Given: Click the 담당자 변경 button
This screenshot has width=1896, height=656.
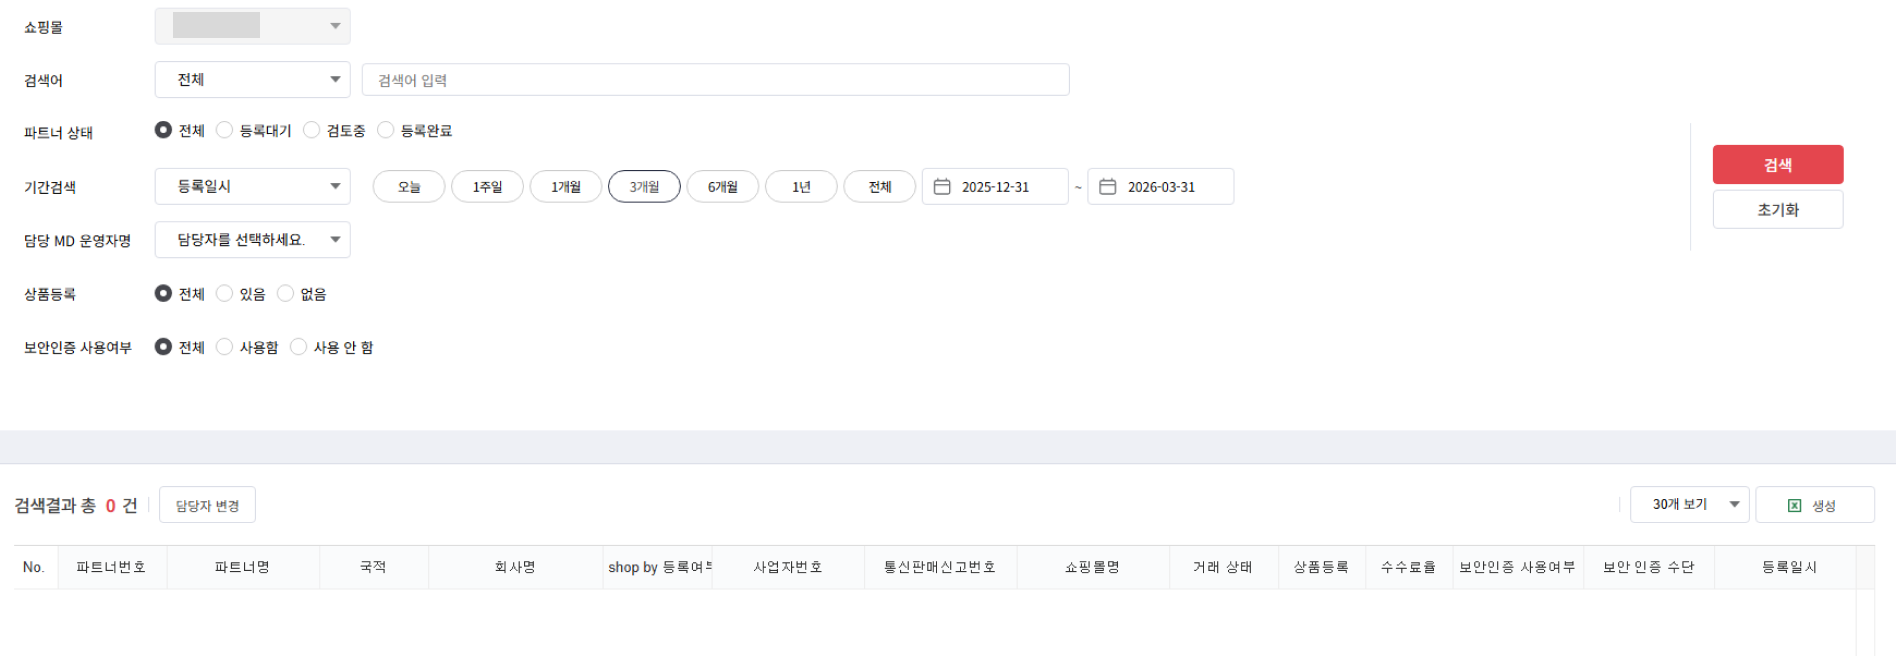Looking at the screenshot, I should click(207, 505).
